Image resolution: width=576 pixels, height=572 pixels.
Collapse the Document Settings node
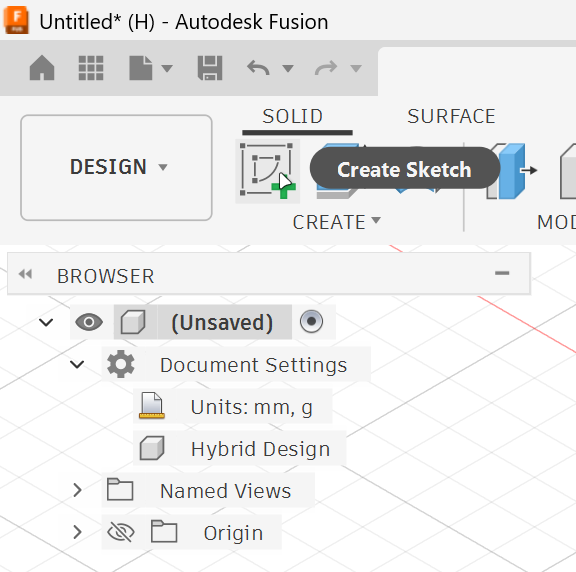click(77, 364)
